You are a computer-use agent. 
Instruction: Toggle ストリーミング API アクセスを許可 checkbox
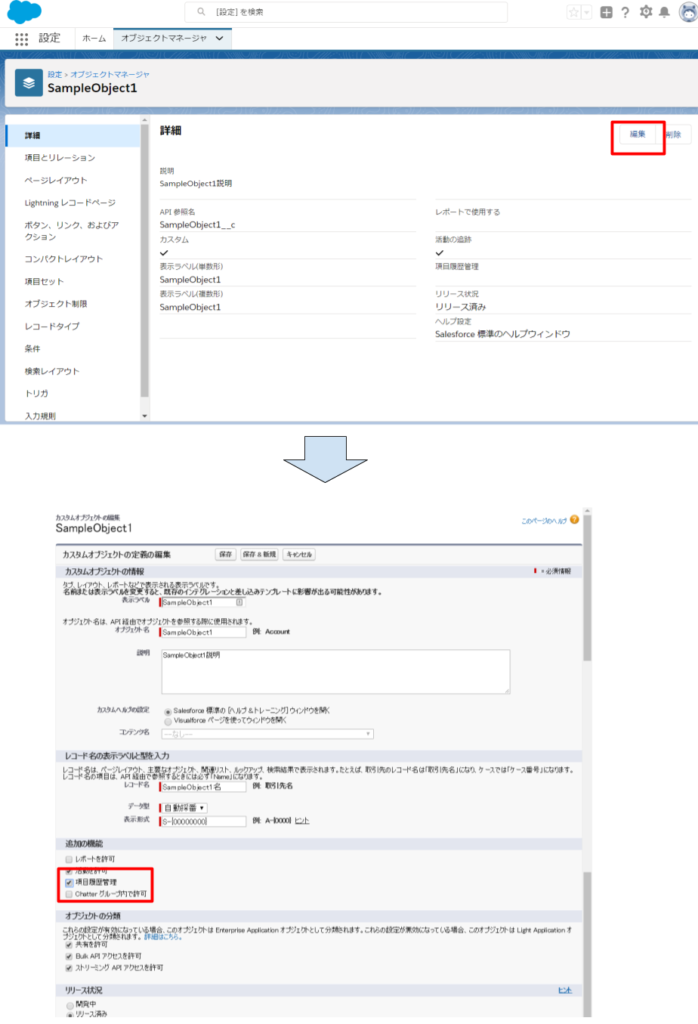point(69,968)
